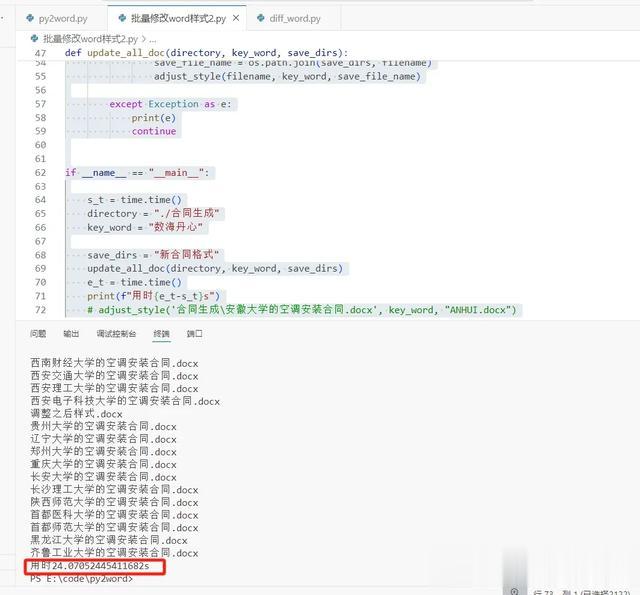The width and height of the screenshot is (640, 595).
Task: Click 'except Exception as e:' on line 57
Action: [x=170, y=104]
